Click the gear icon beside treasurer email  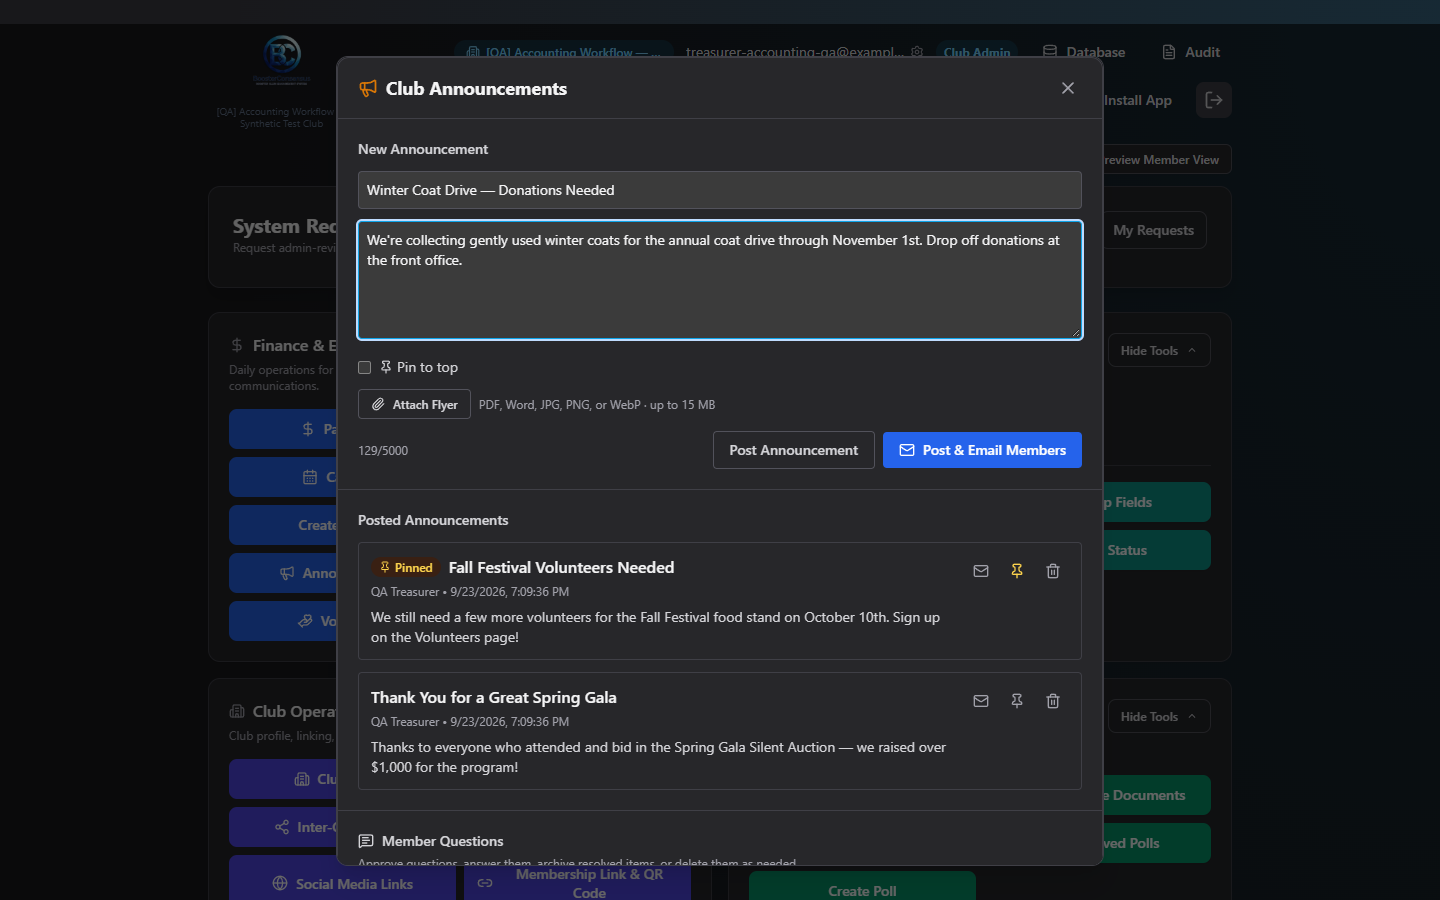click(917, 52)
